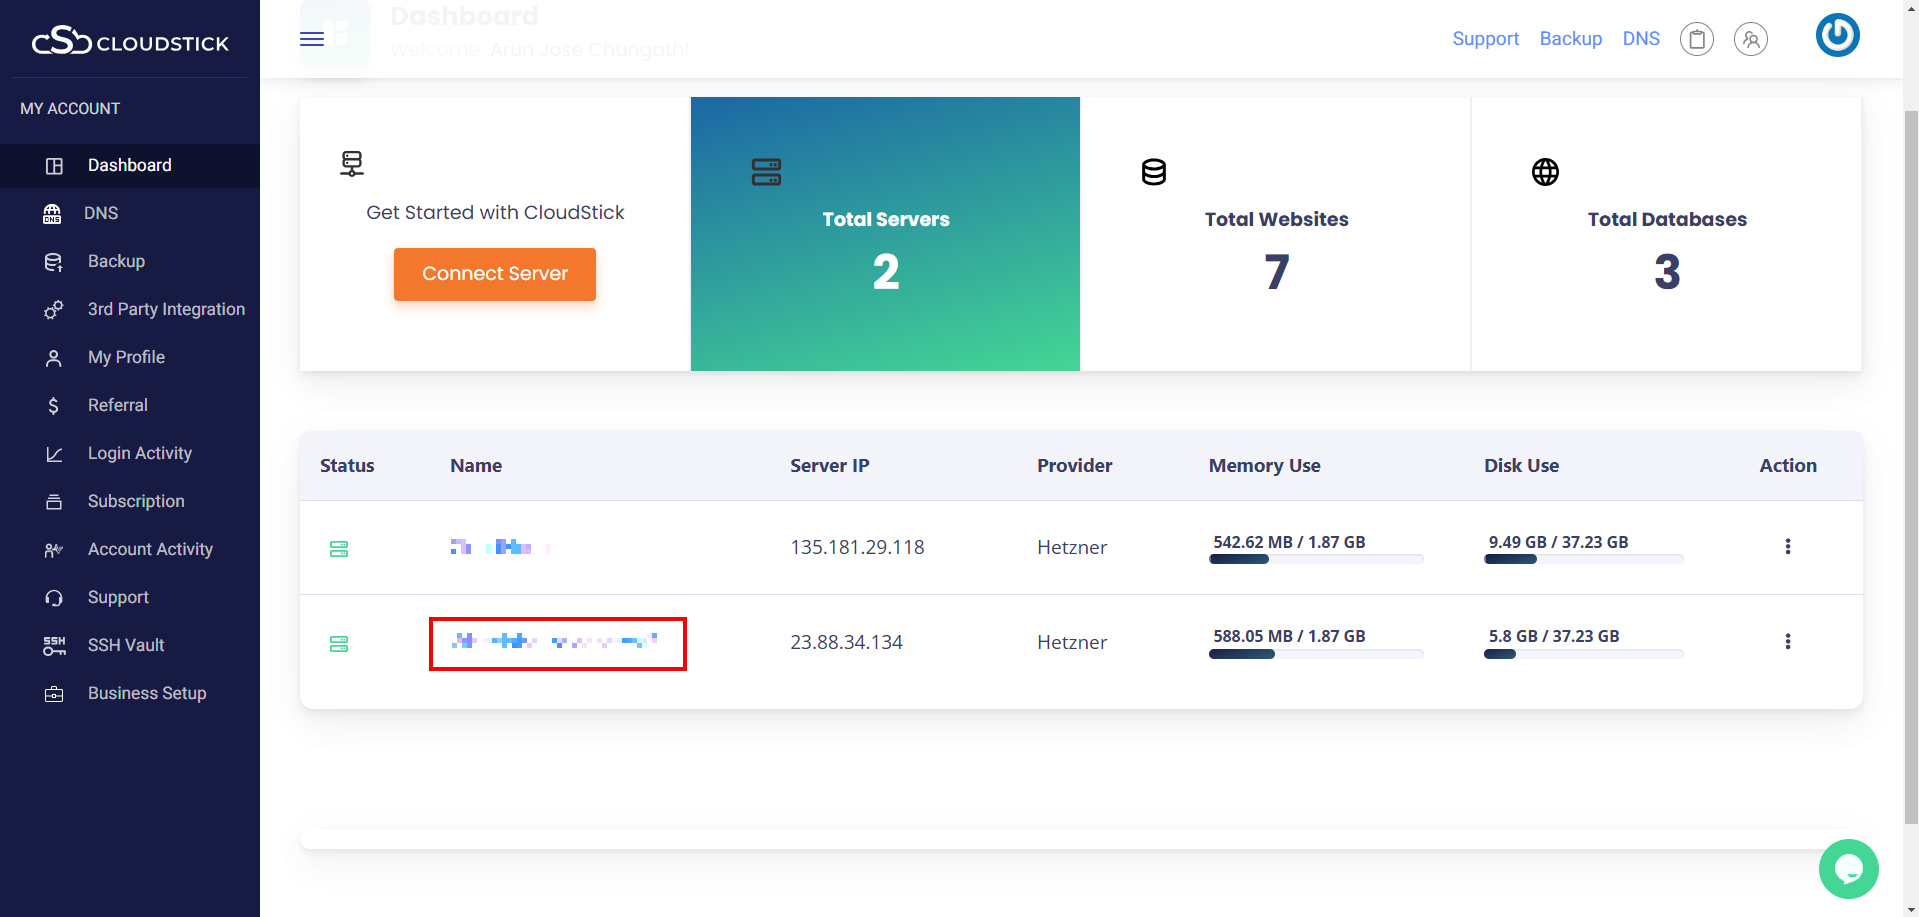
Task: Go to 3rd Party Integration page
Action: pyautogui.click(x=166, y=309)
